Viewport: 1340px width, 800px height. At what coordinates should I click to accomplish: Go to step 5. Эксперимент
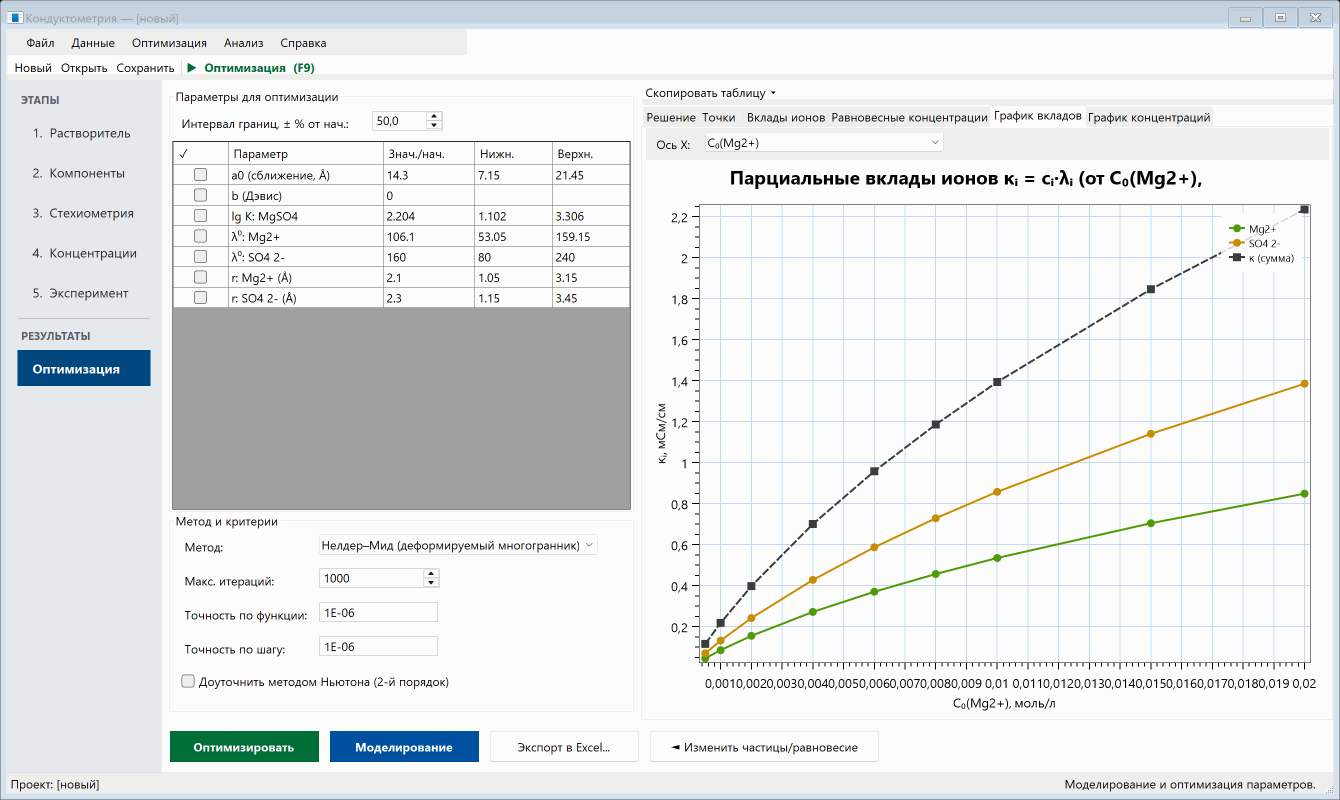[x=83, y=293]
